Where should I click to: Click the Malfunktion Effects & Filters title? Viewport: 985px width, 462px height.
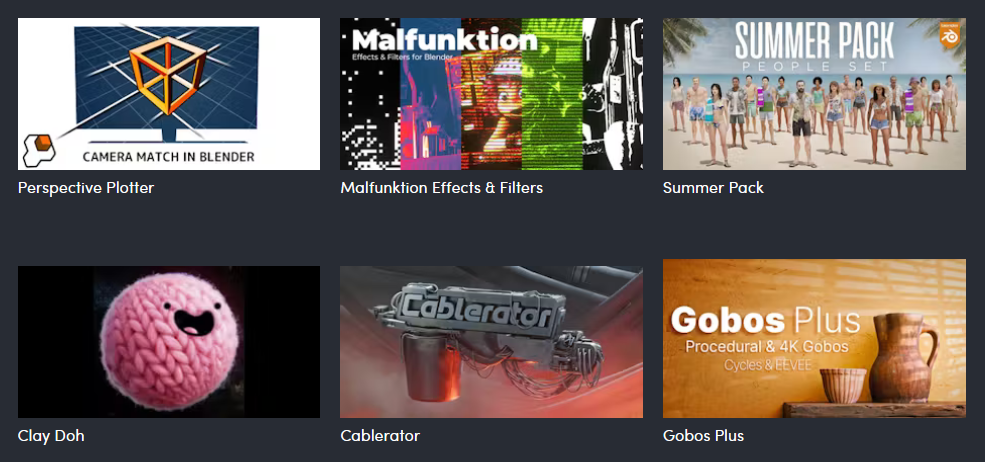point(441,187)
